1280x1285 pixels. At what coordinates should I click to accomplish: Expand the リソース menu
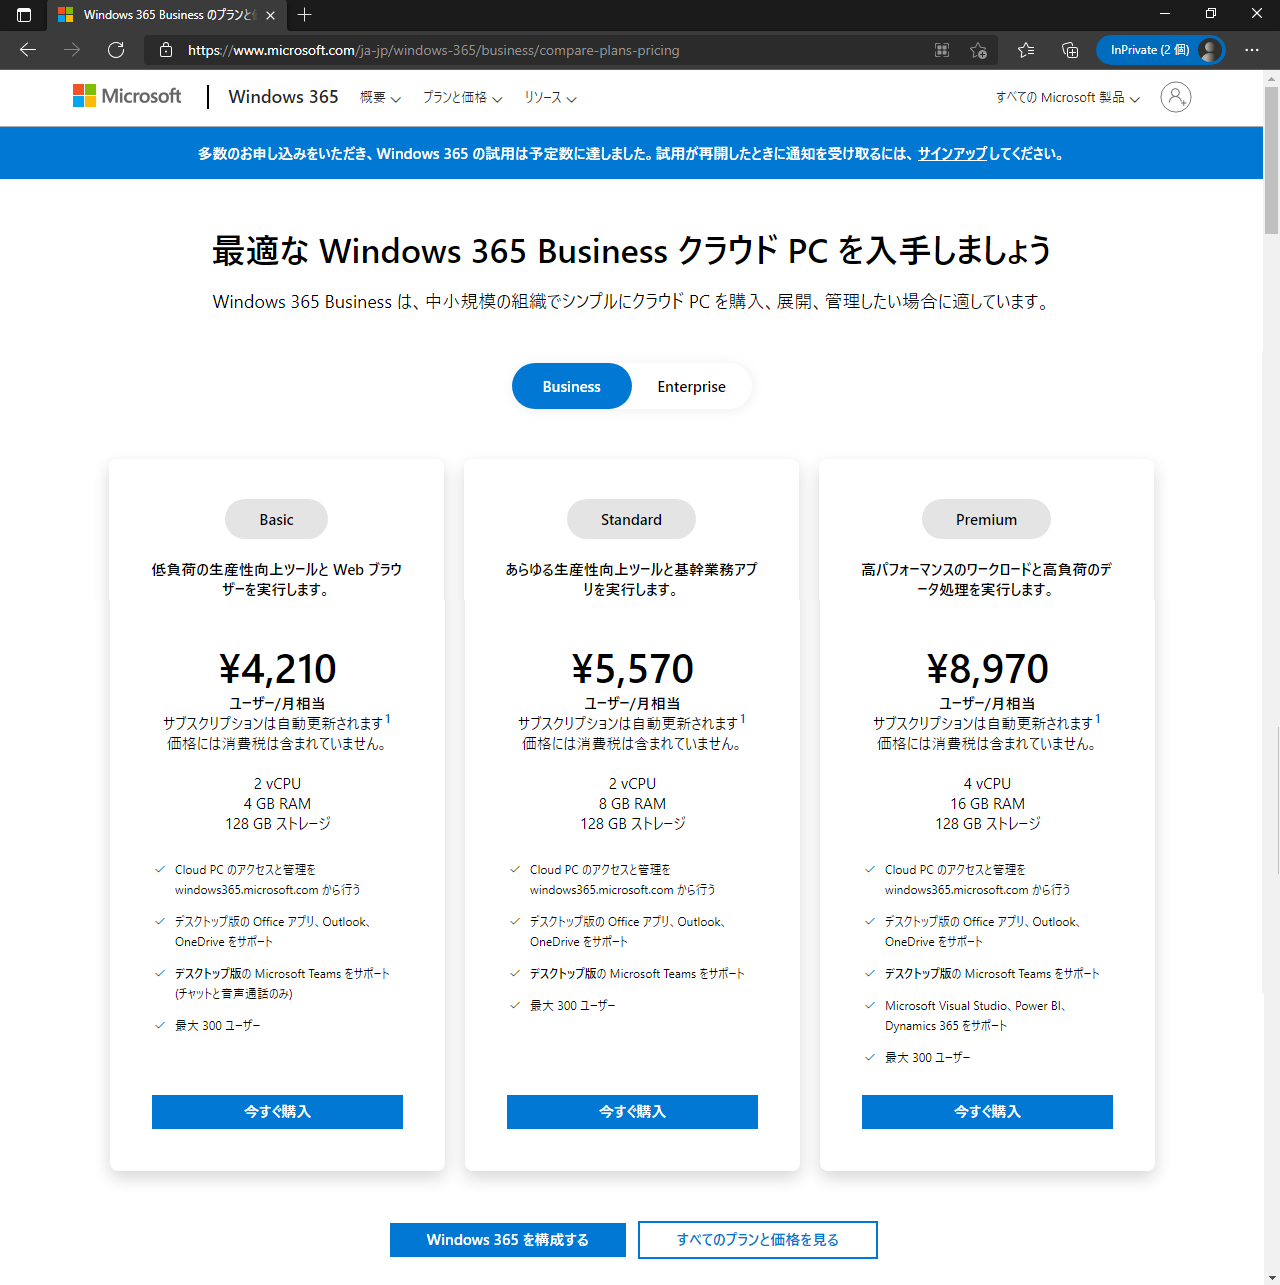[x=550, y=98]
